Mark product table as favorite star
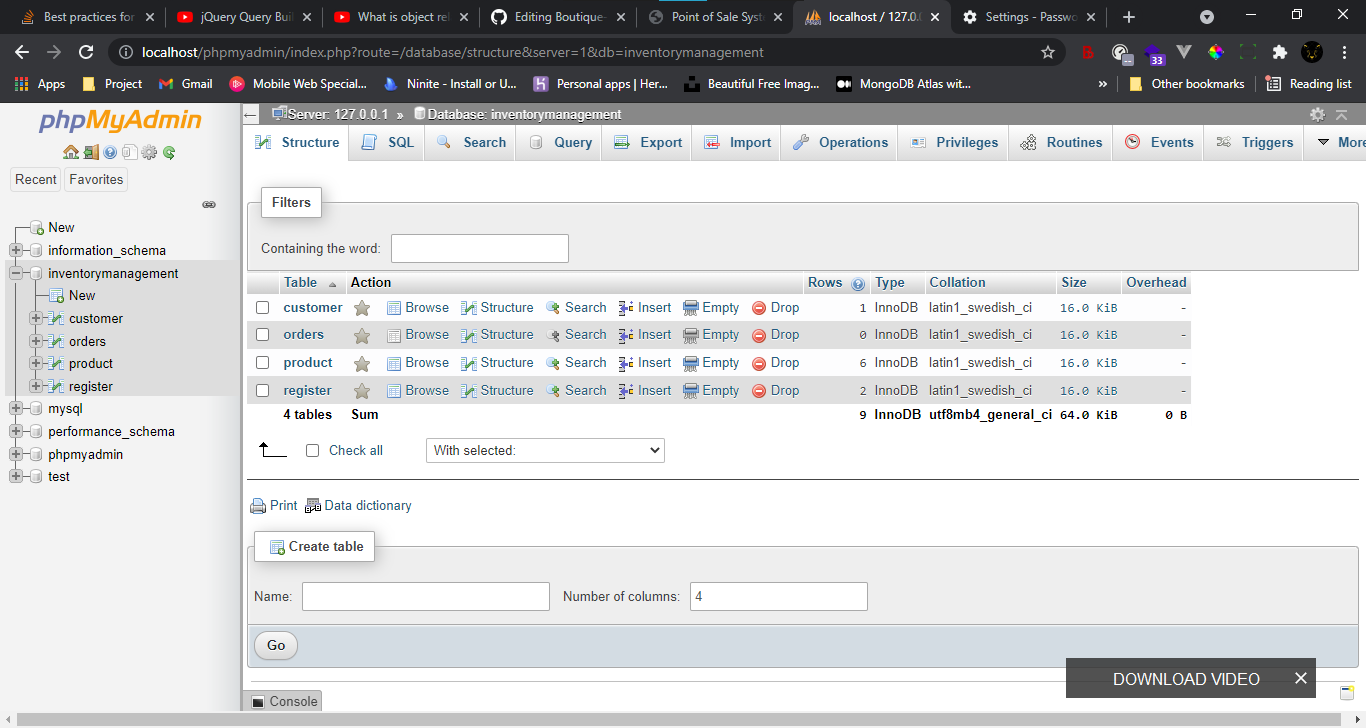1366x728 pixels. tap(362, 363)
